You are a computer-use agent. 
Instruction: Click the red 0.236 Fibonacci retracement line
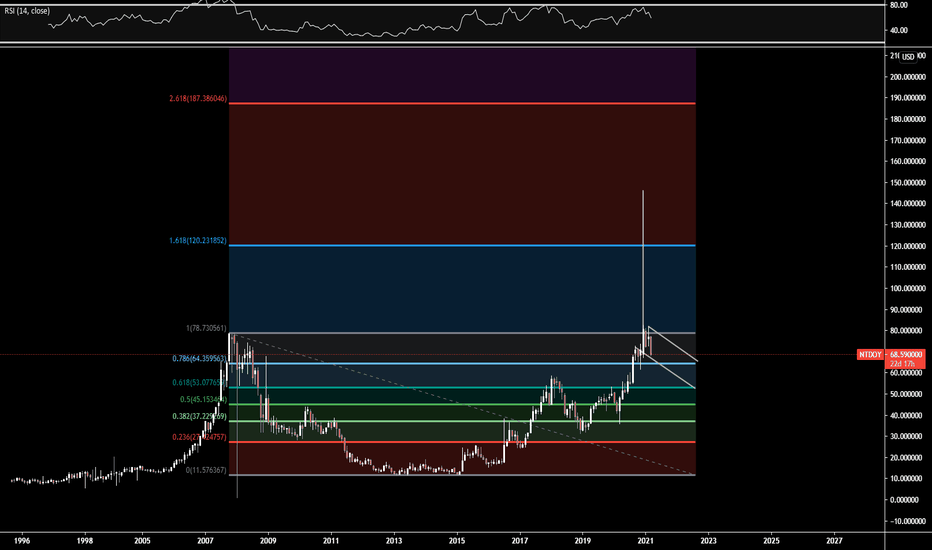[x=462, y=442]
